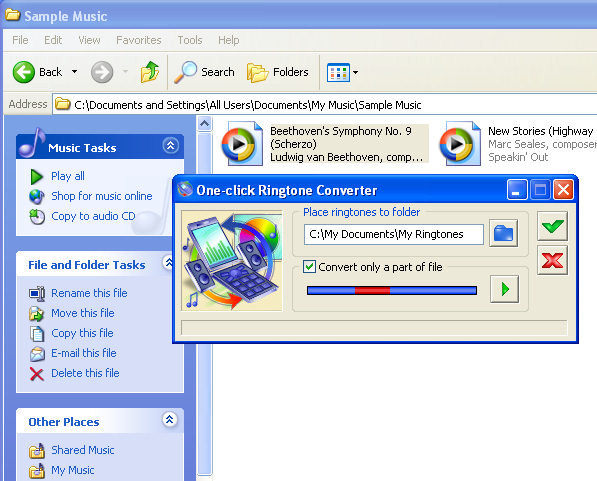Open the Tools menu

coord(190,40)
